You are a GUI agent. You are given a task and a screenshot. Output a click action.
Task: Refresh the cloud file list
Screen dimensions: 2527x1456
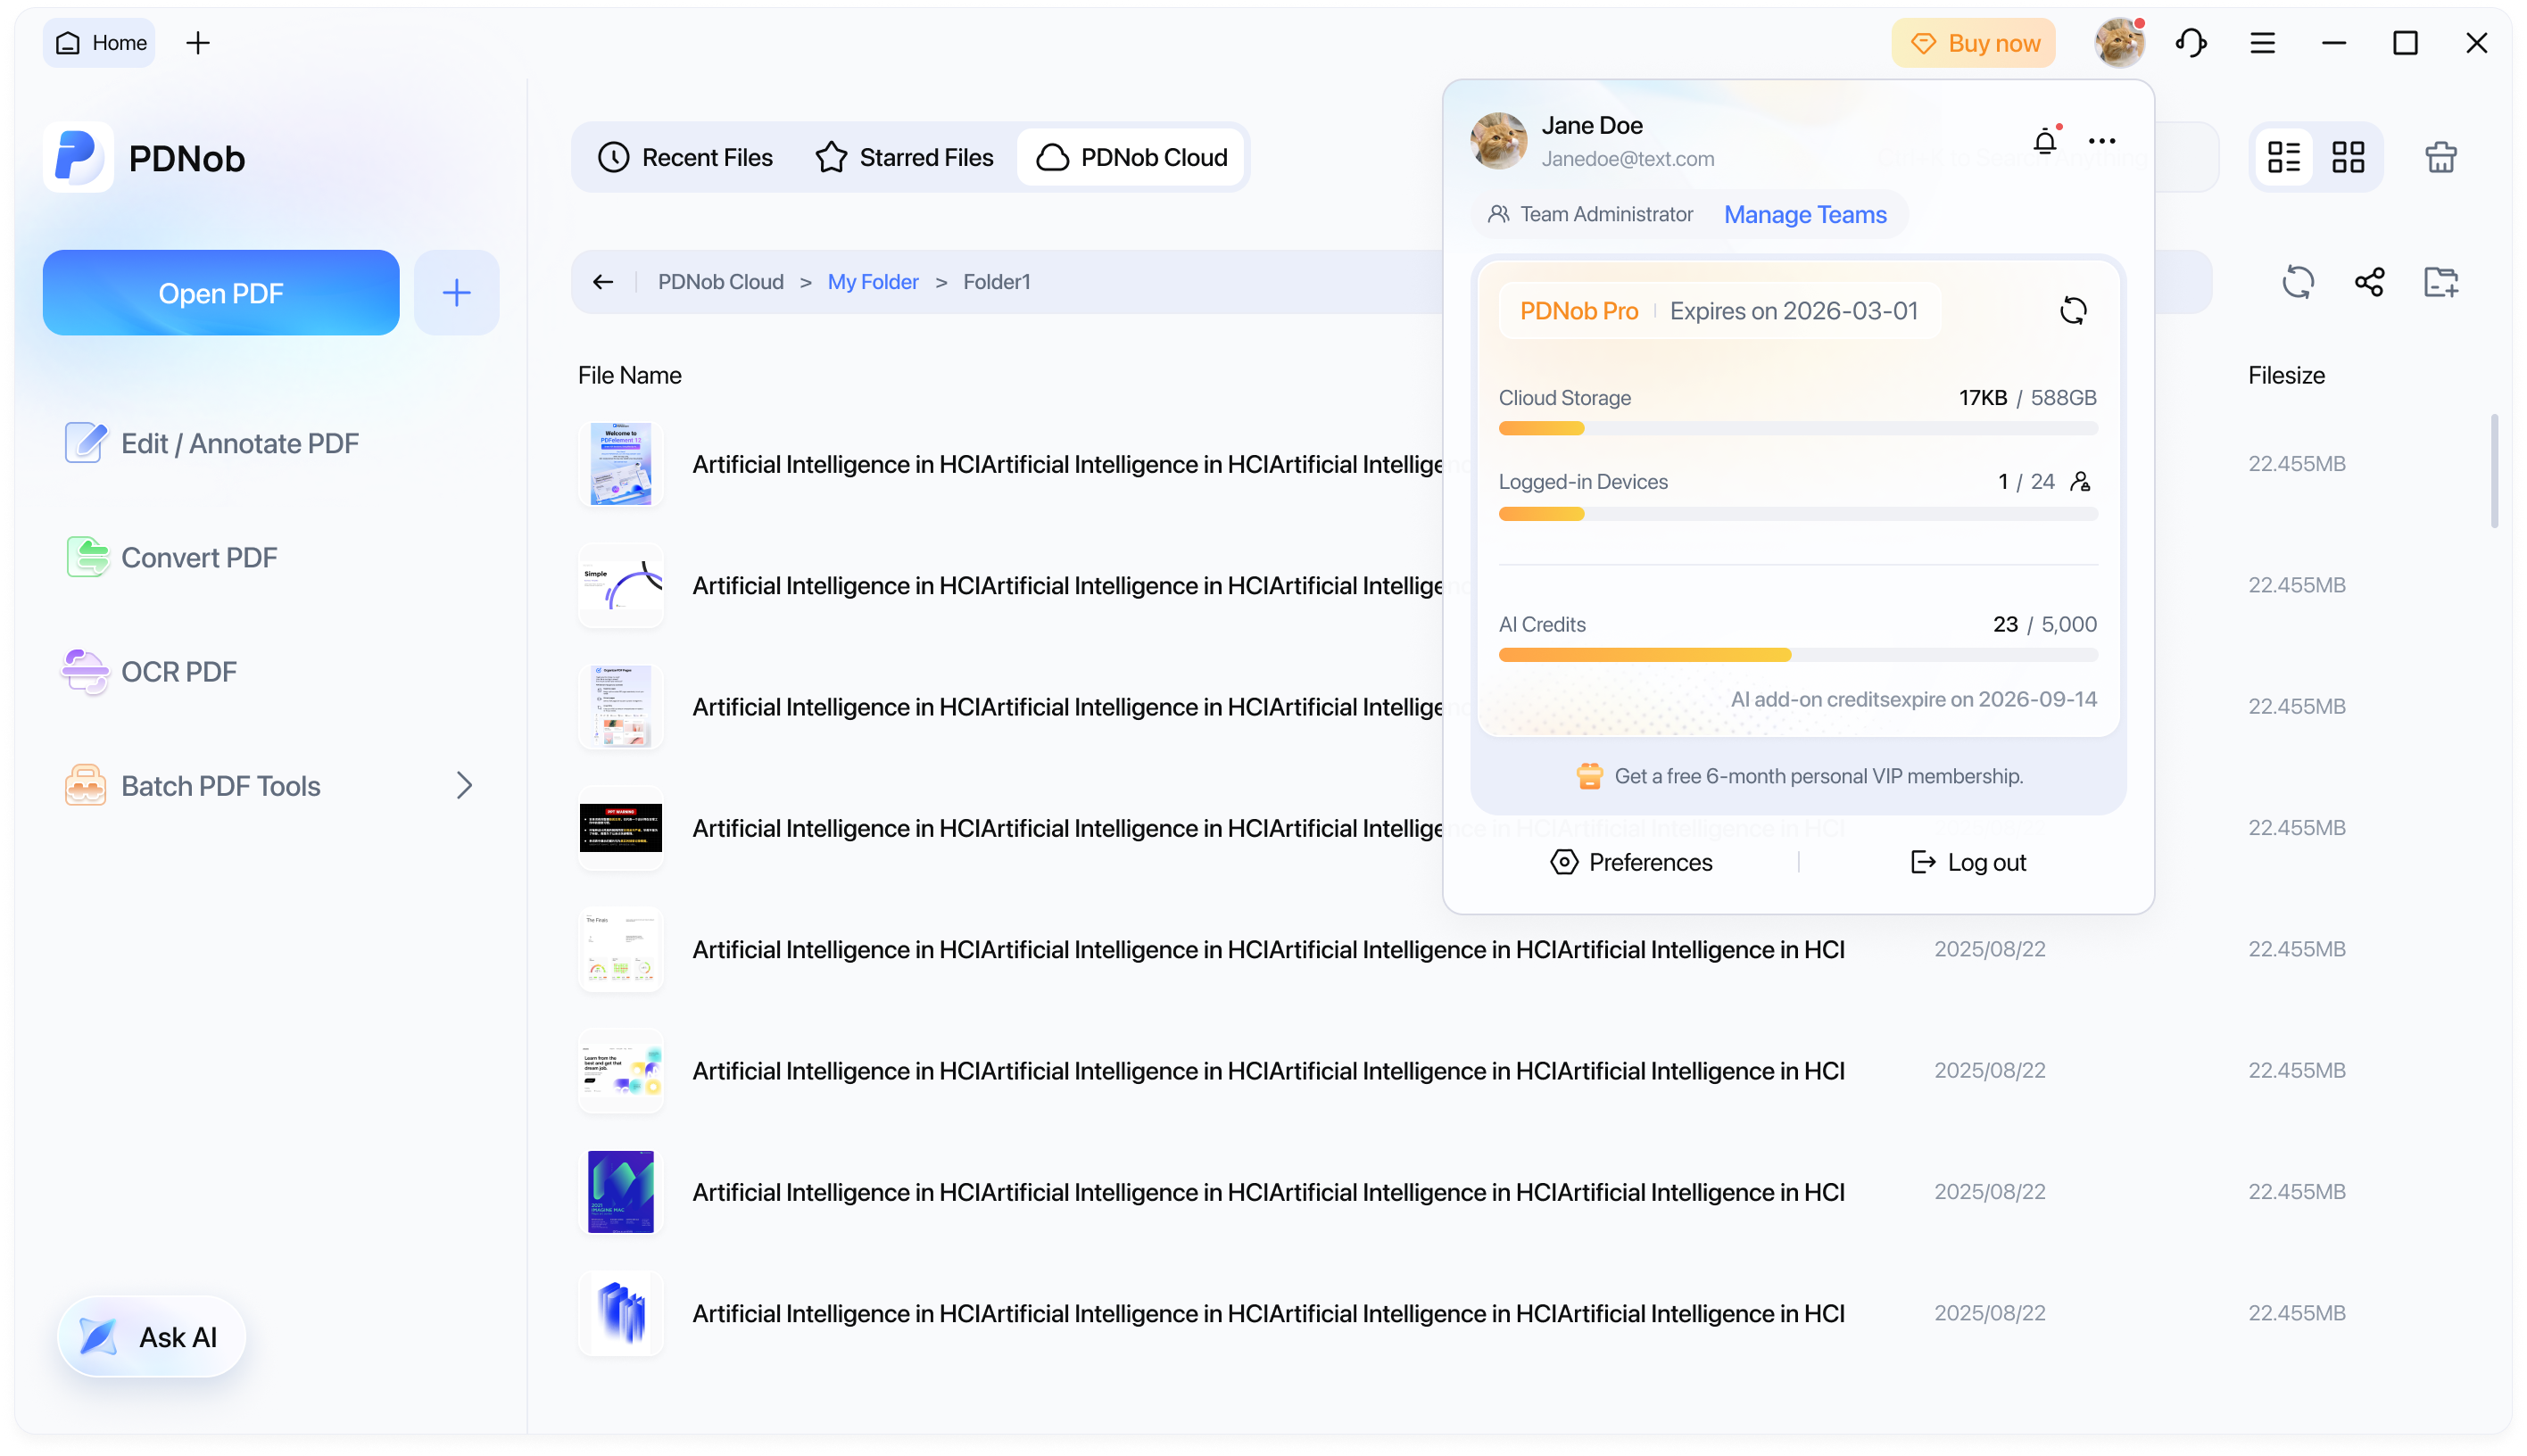[2298, 282]
